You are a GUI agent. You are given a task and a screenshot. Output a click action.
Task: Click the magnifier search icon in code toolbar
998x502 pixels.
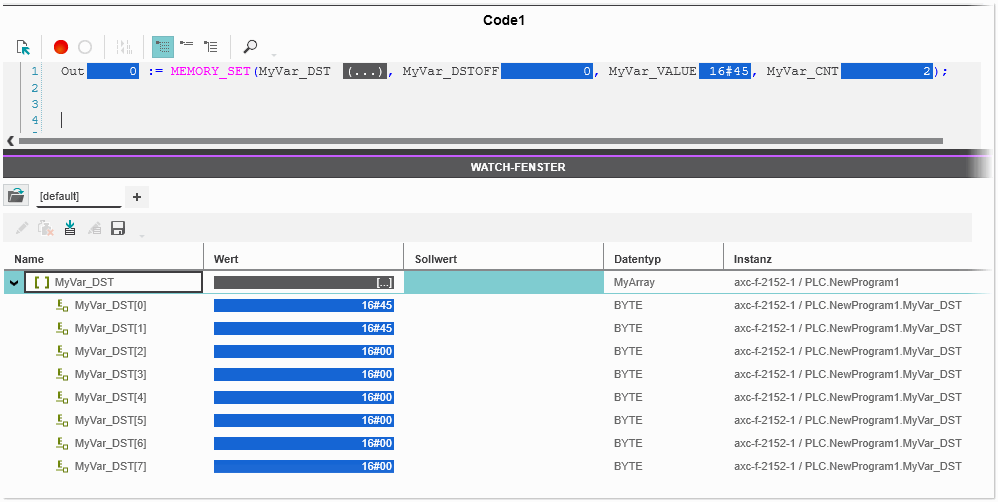[x=250, y=47]
